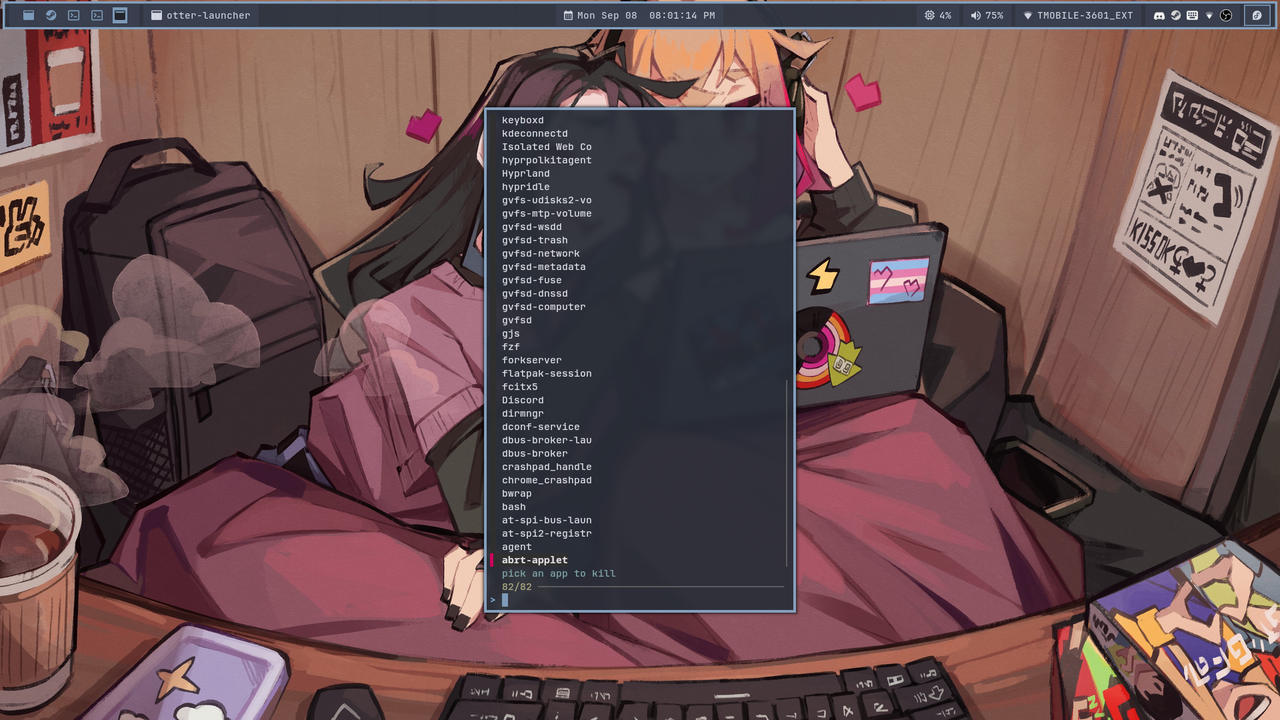Choose the Hyprland process entry

526,173
